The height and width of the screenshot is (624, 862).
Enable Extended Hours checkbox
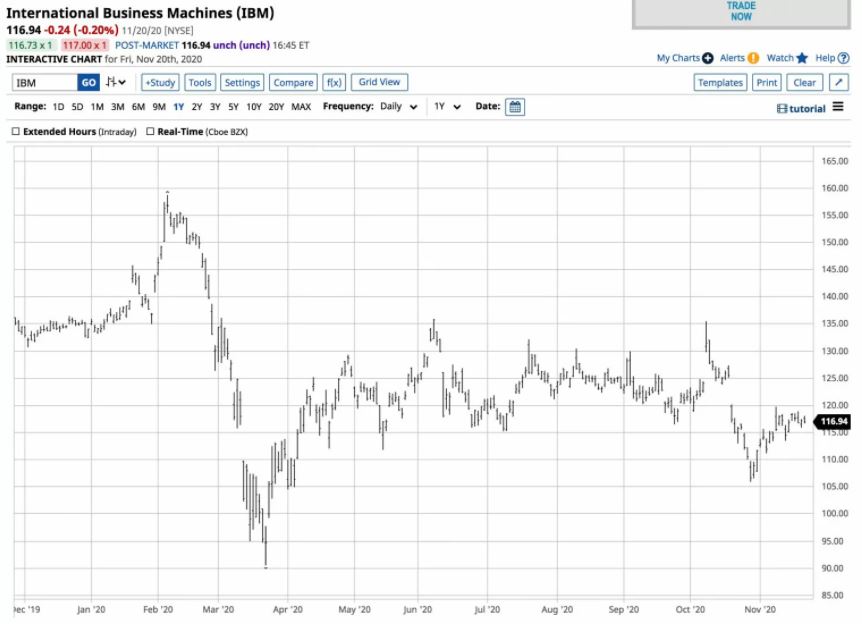(15, 131)
